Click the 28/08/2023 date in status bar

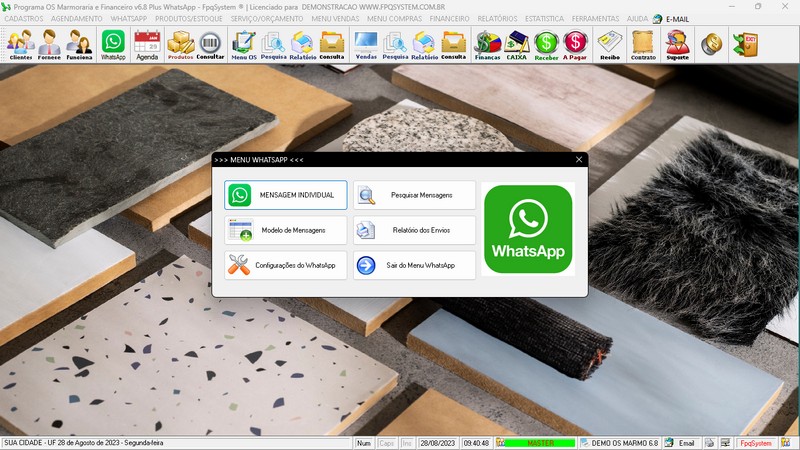click(x=438, y=443)
